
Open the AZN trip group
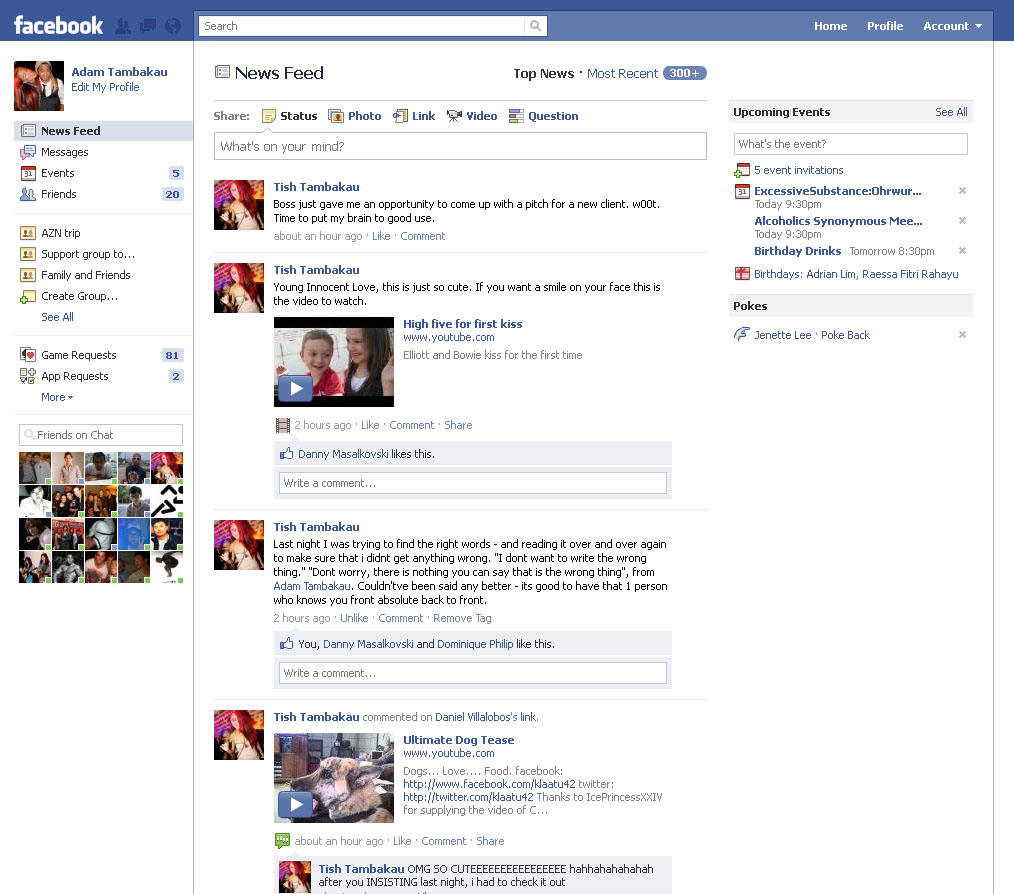pos(61,233)
